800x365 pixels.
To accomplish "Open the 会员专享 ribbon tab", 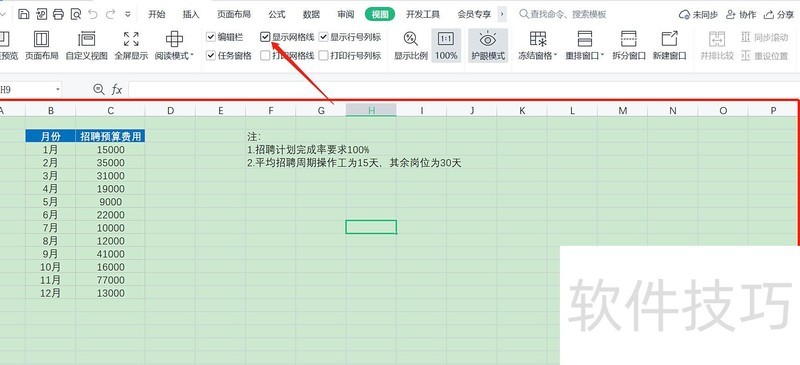I will pyautogui.click(x=474, y=14).
